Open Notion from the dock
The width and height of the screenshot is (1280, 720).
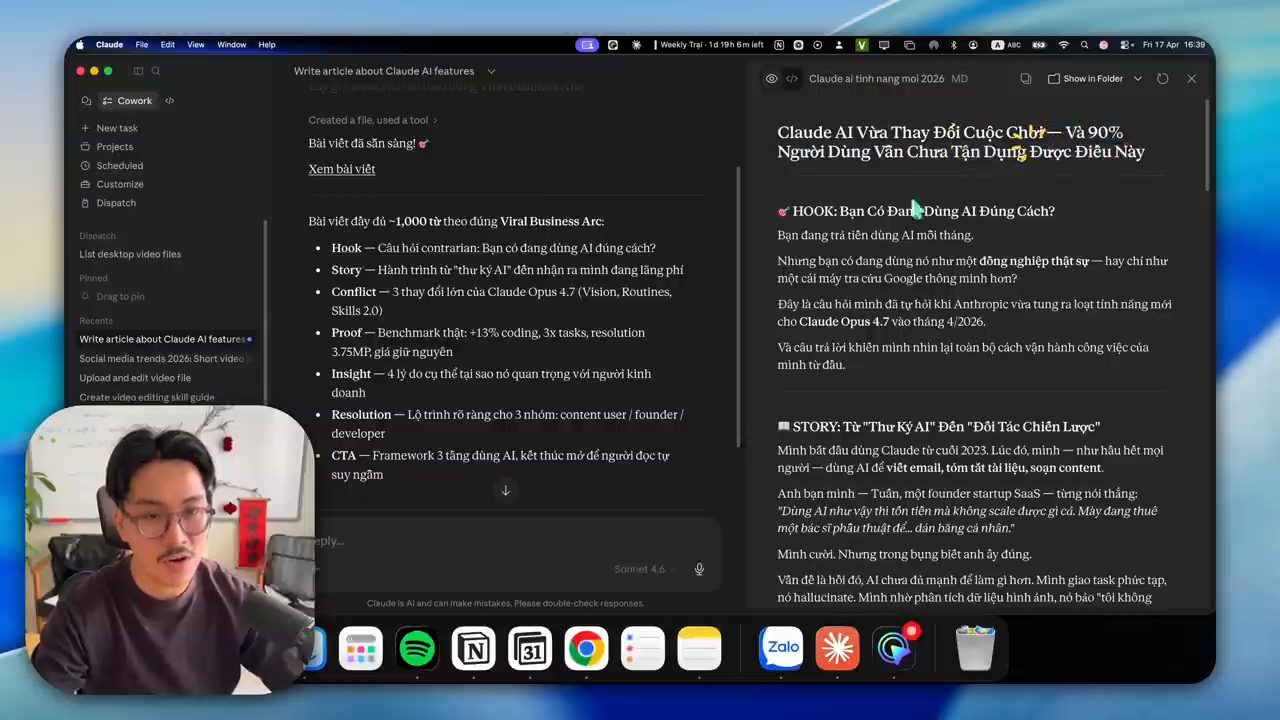coord(474,649)
